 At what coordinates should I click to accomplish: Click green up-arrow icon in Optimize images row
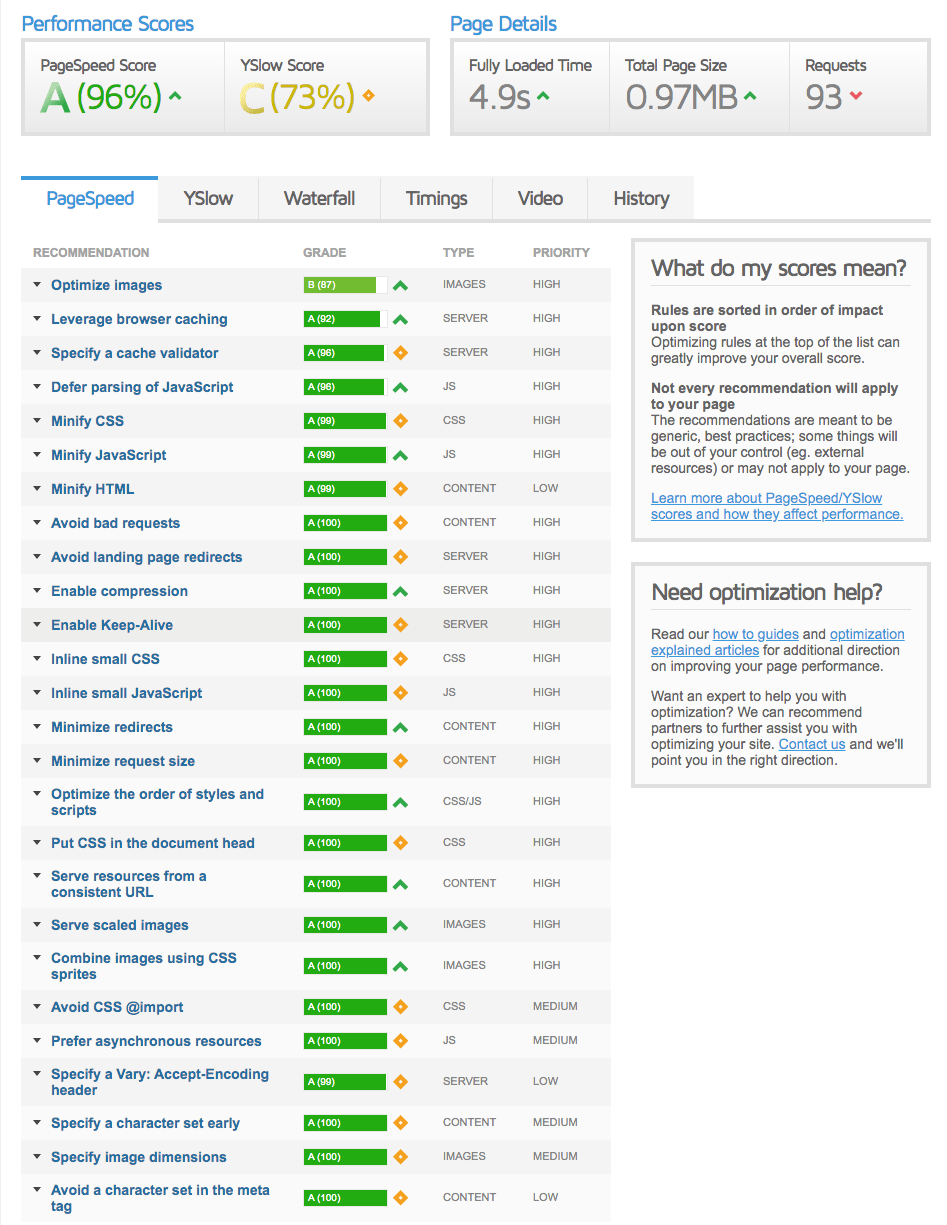tap(400, 286)
